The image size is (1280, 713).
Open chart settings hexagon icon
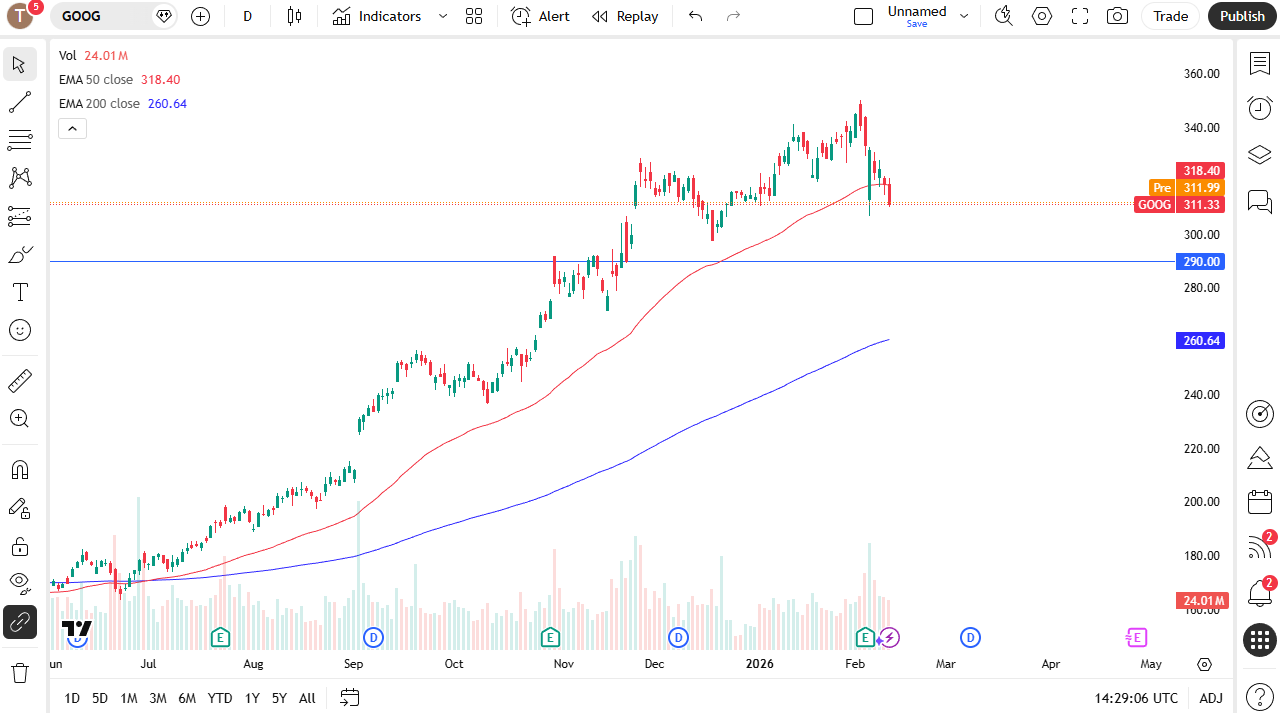1042,16
